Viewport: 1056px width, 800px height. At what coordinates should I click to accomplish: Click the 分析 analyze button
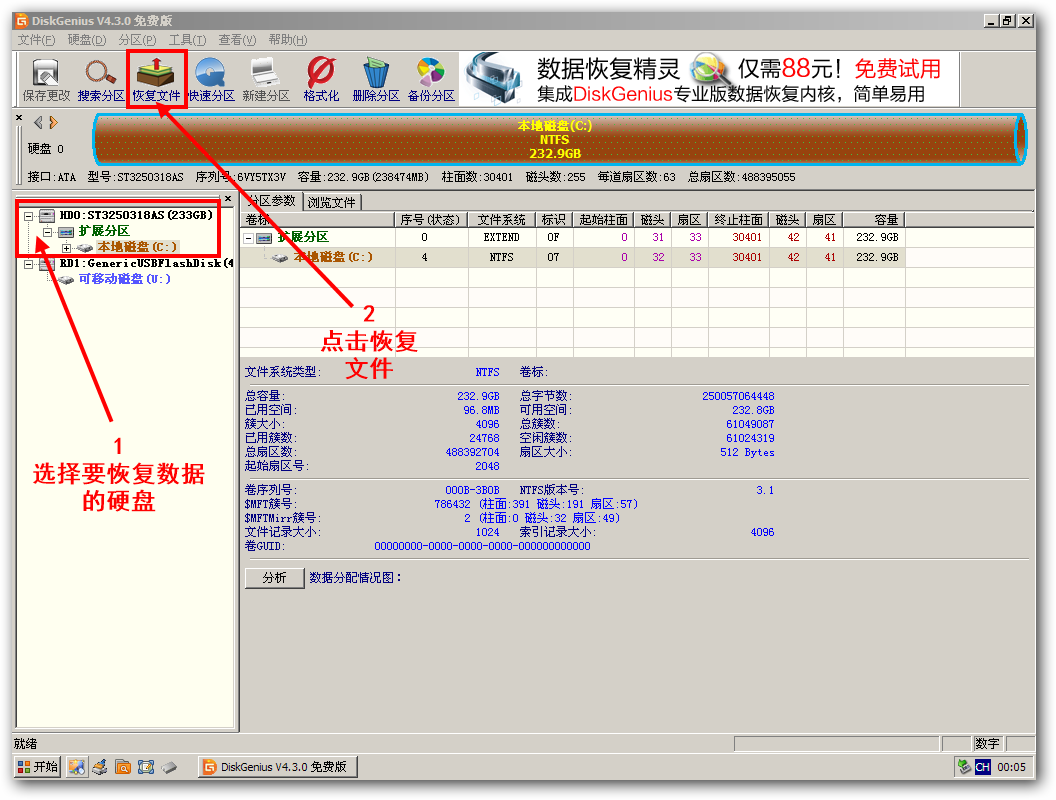274,578
